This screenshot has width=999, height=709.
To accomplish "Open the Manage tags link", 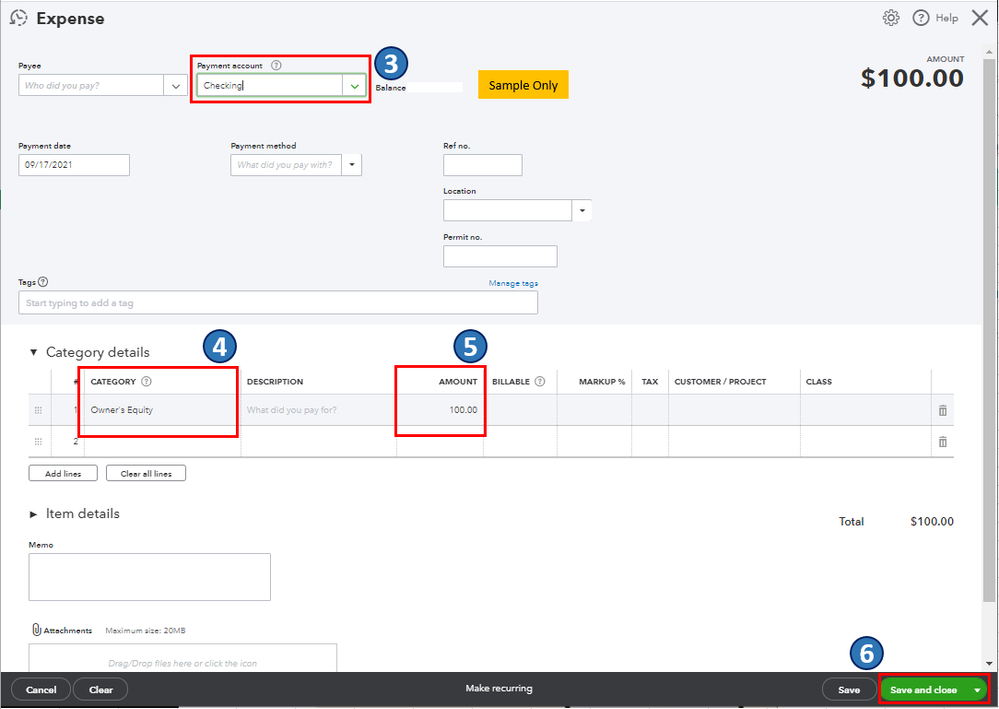I will click(x=513, y=283).
